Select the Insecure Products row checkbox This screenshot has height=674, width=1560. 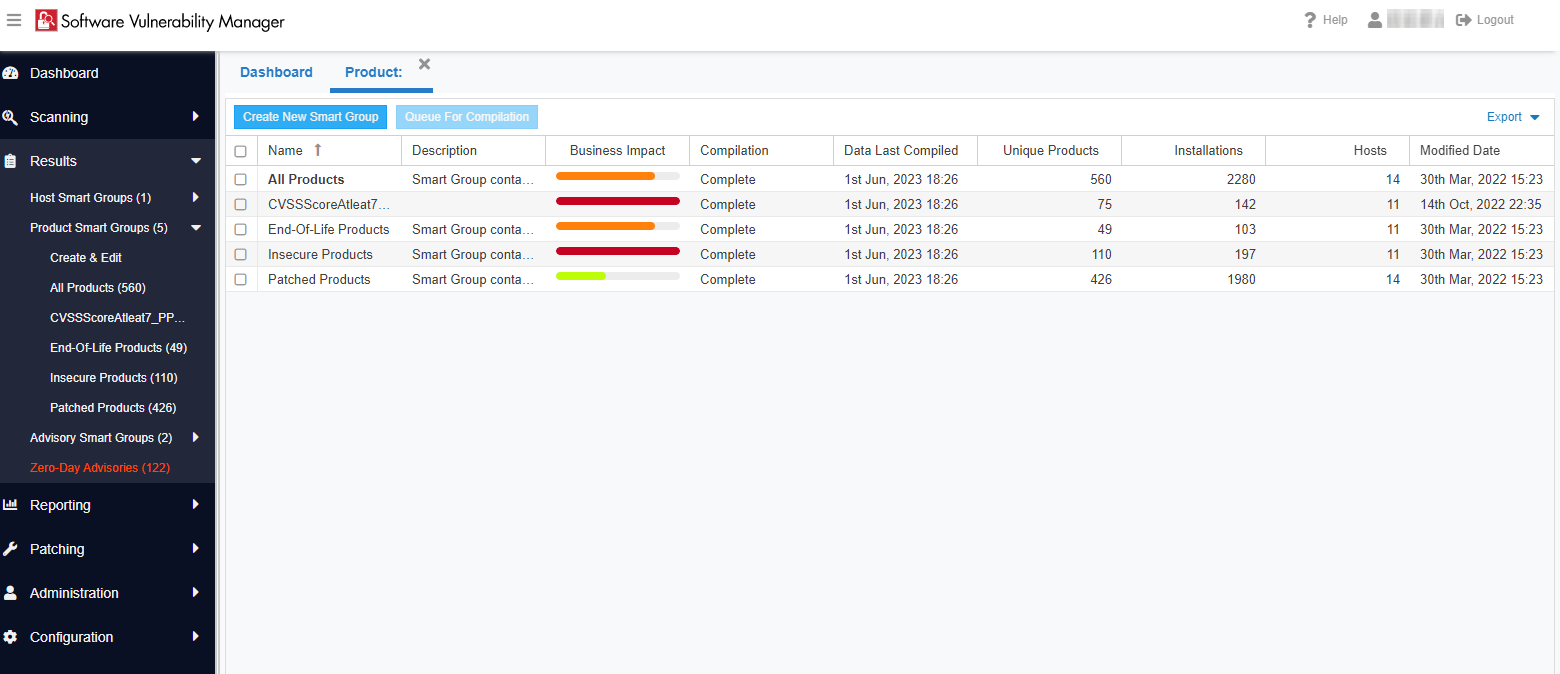click(x=240, y=255)
